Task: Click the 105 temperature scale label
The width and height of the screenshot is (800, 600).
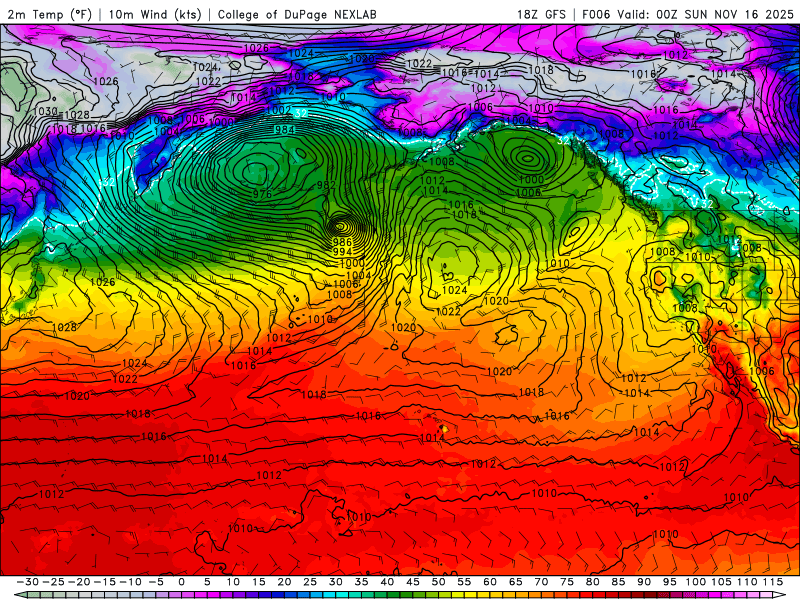Action: pyautogui.click(x=721, y=582)
